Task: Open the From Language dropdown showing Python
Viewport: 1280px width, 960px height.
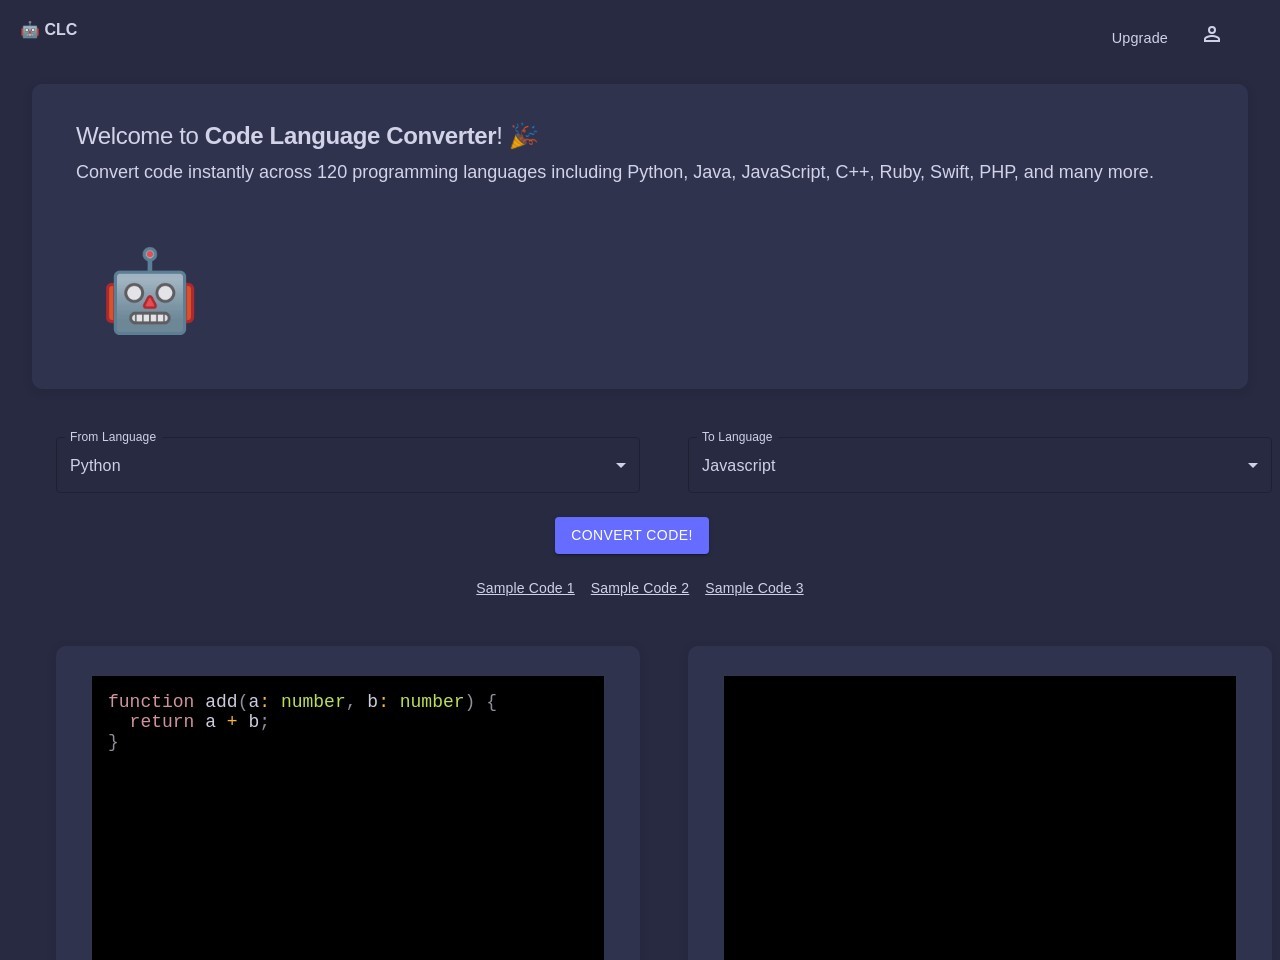Action: pos(348,465)
